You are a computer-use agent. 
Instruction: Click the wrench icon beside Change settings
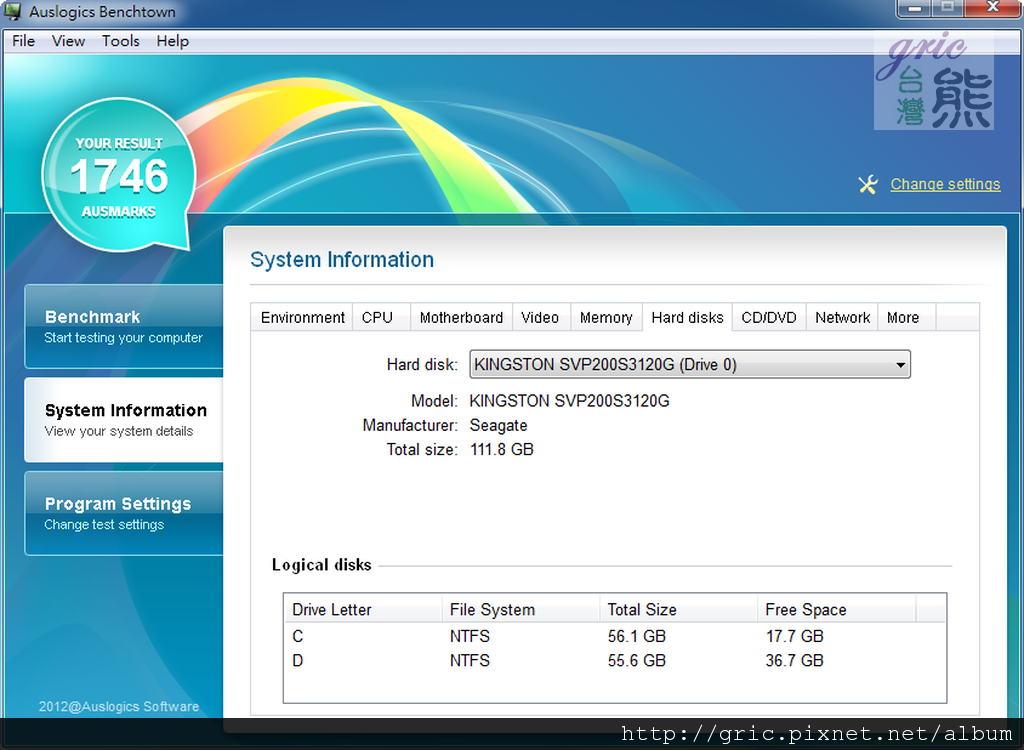coord(868,185)
